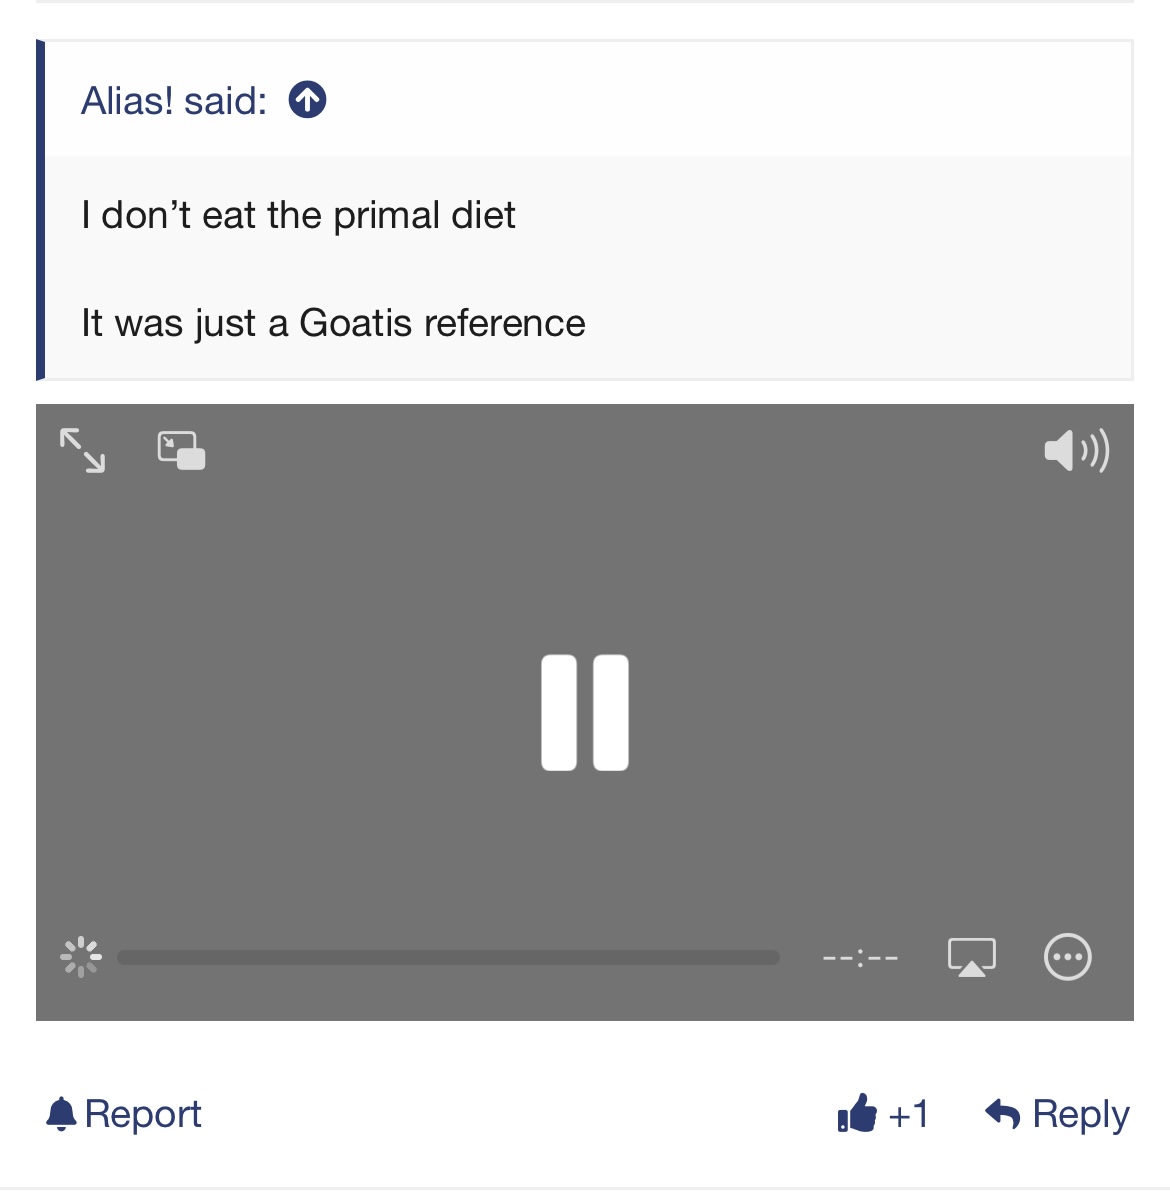Click the "Reply" text label

point(1080,1114)
